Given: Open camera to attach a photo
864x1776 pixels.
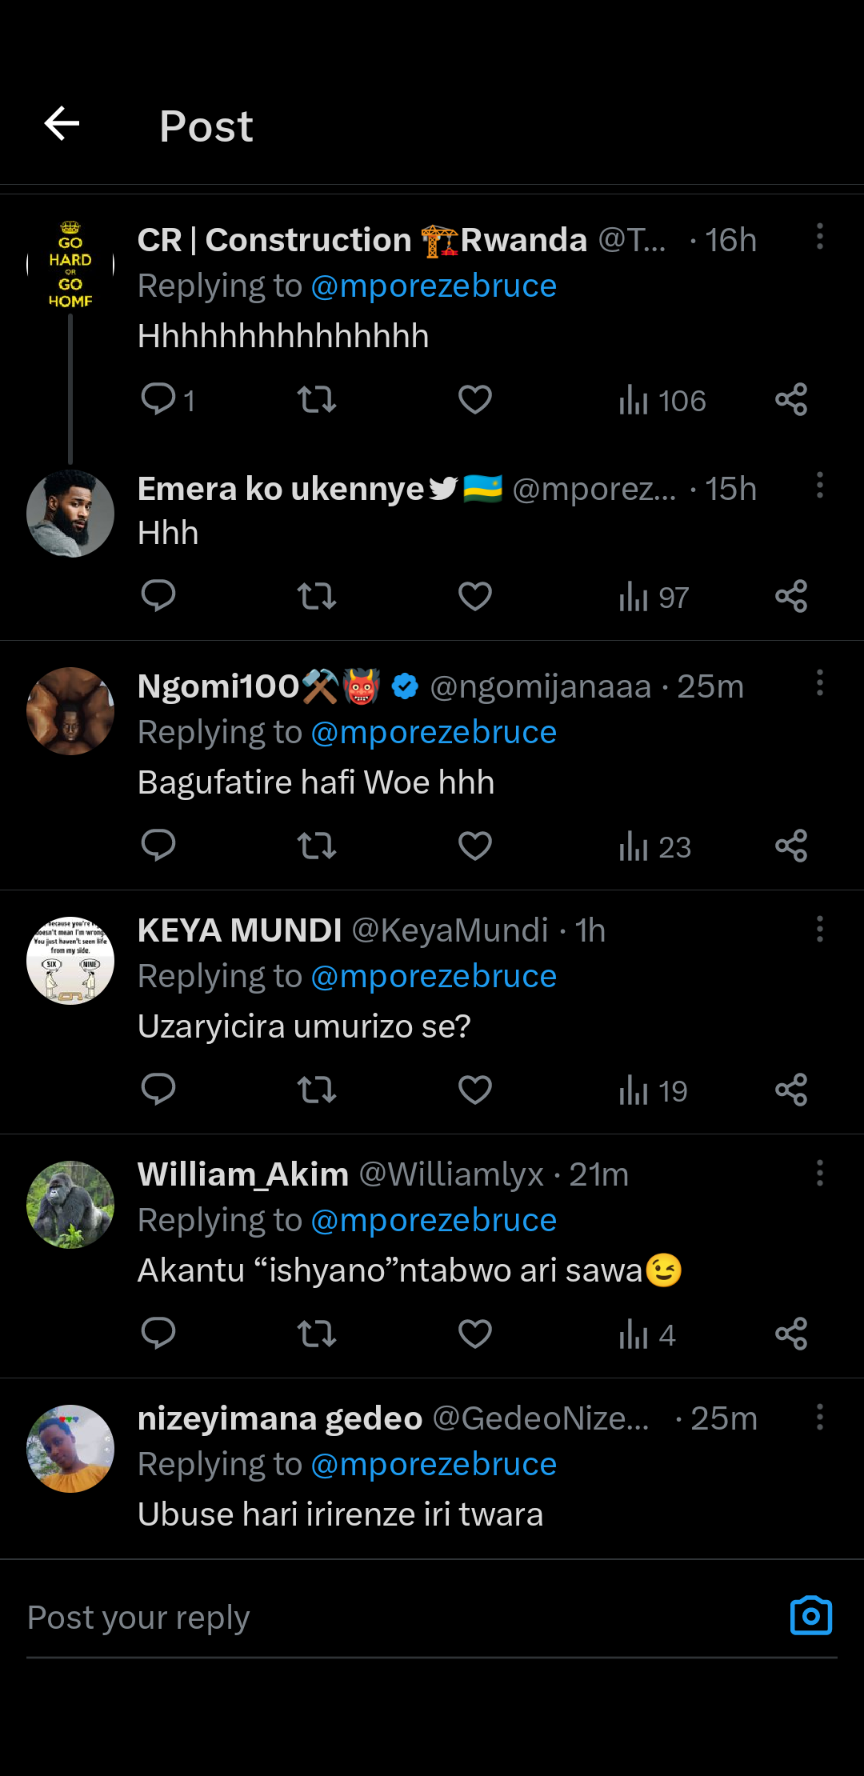Looking at the screenshot, I should click(811, 1616).
